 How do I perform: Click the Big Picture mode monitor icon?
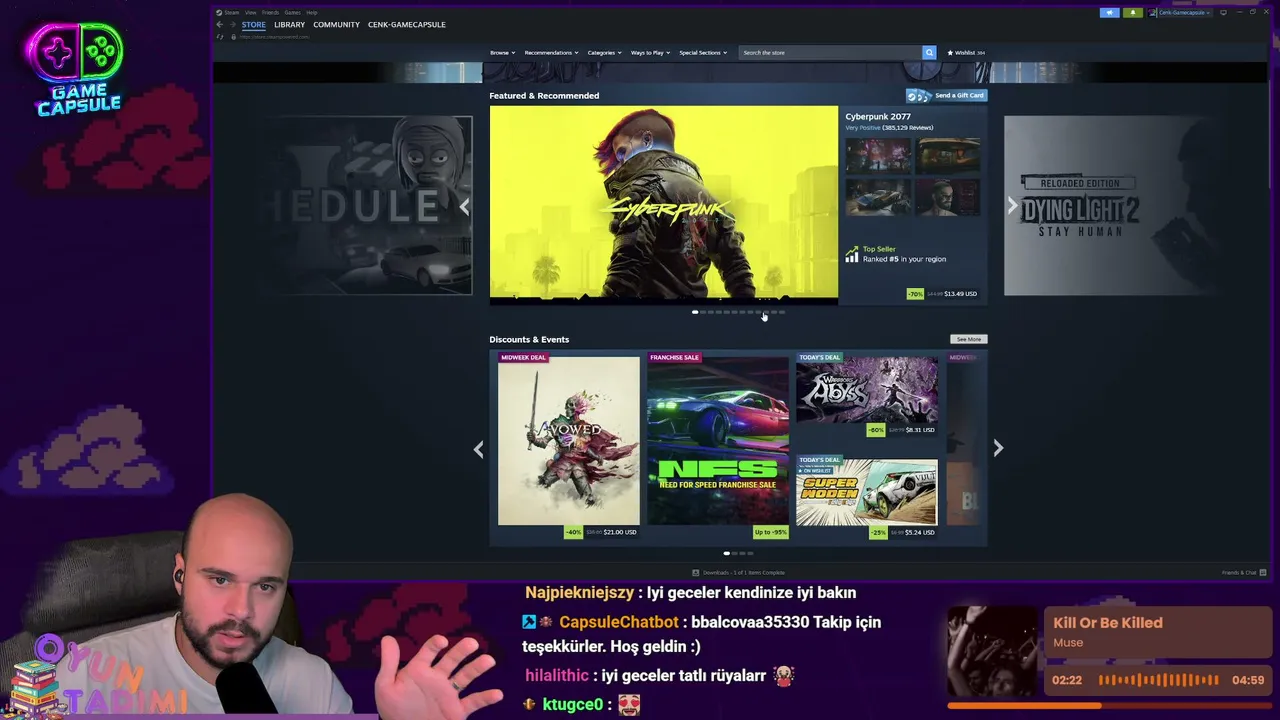1223,12
